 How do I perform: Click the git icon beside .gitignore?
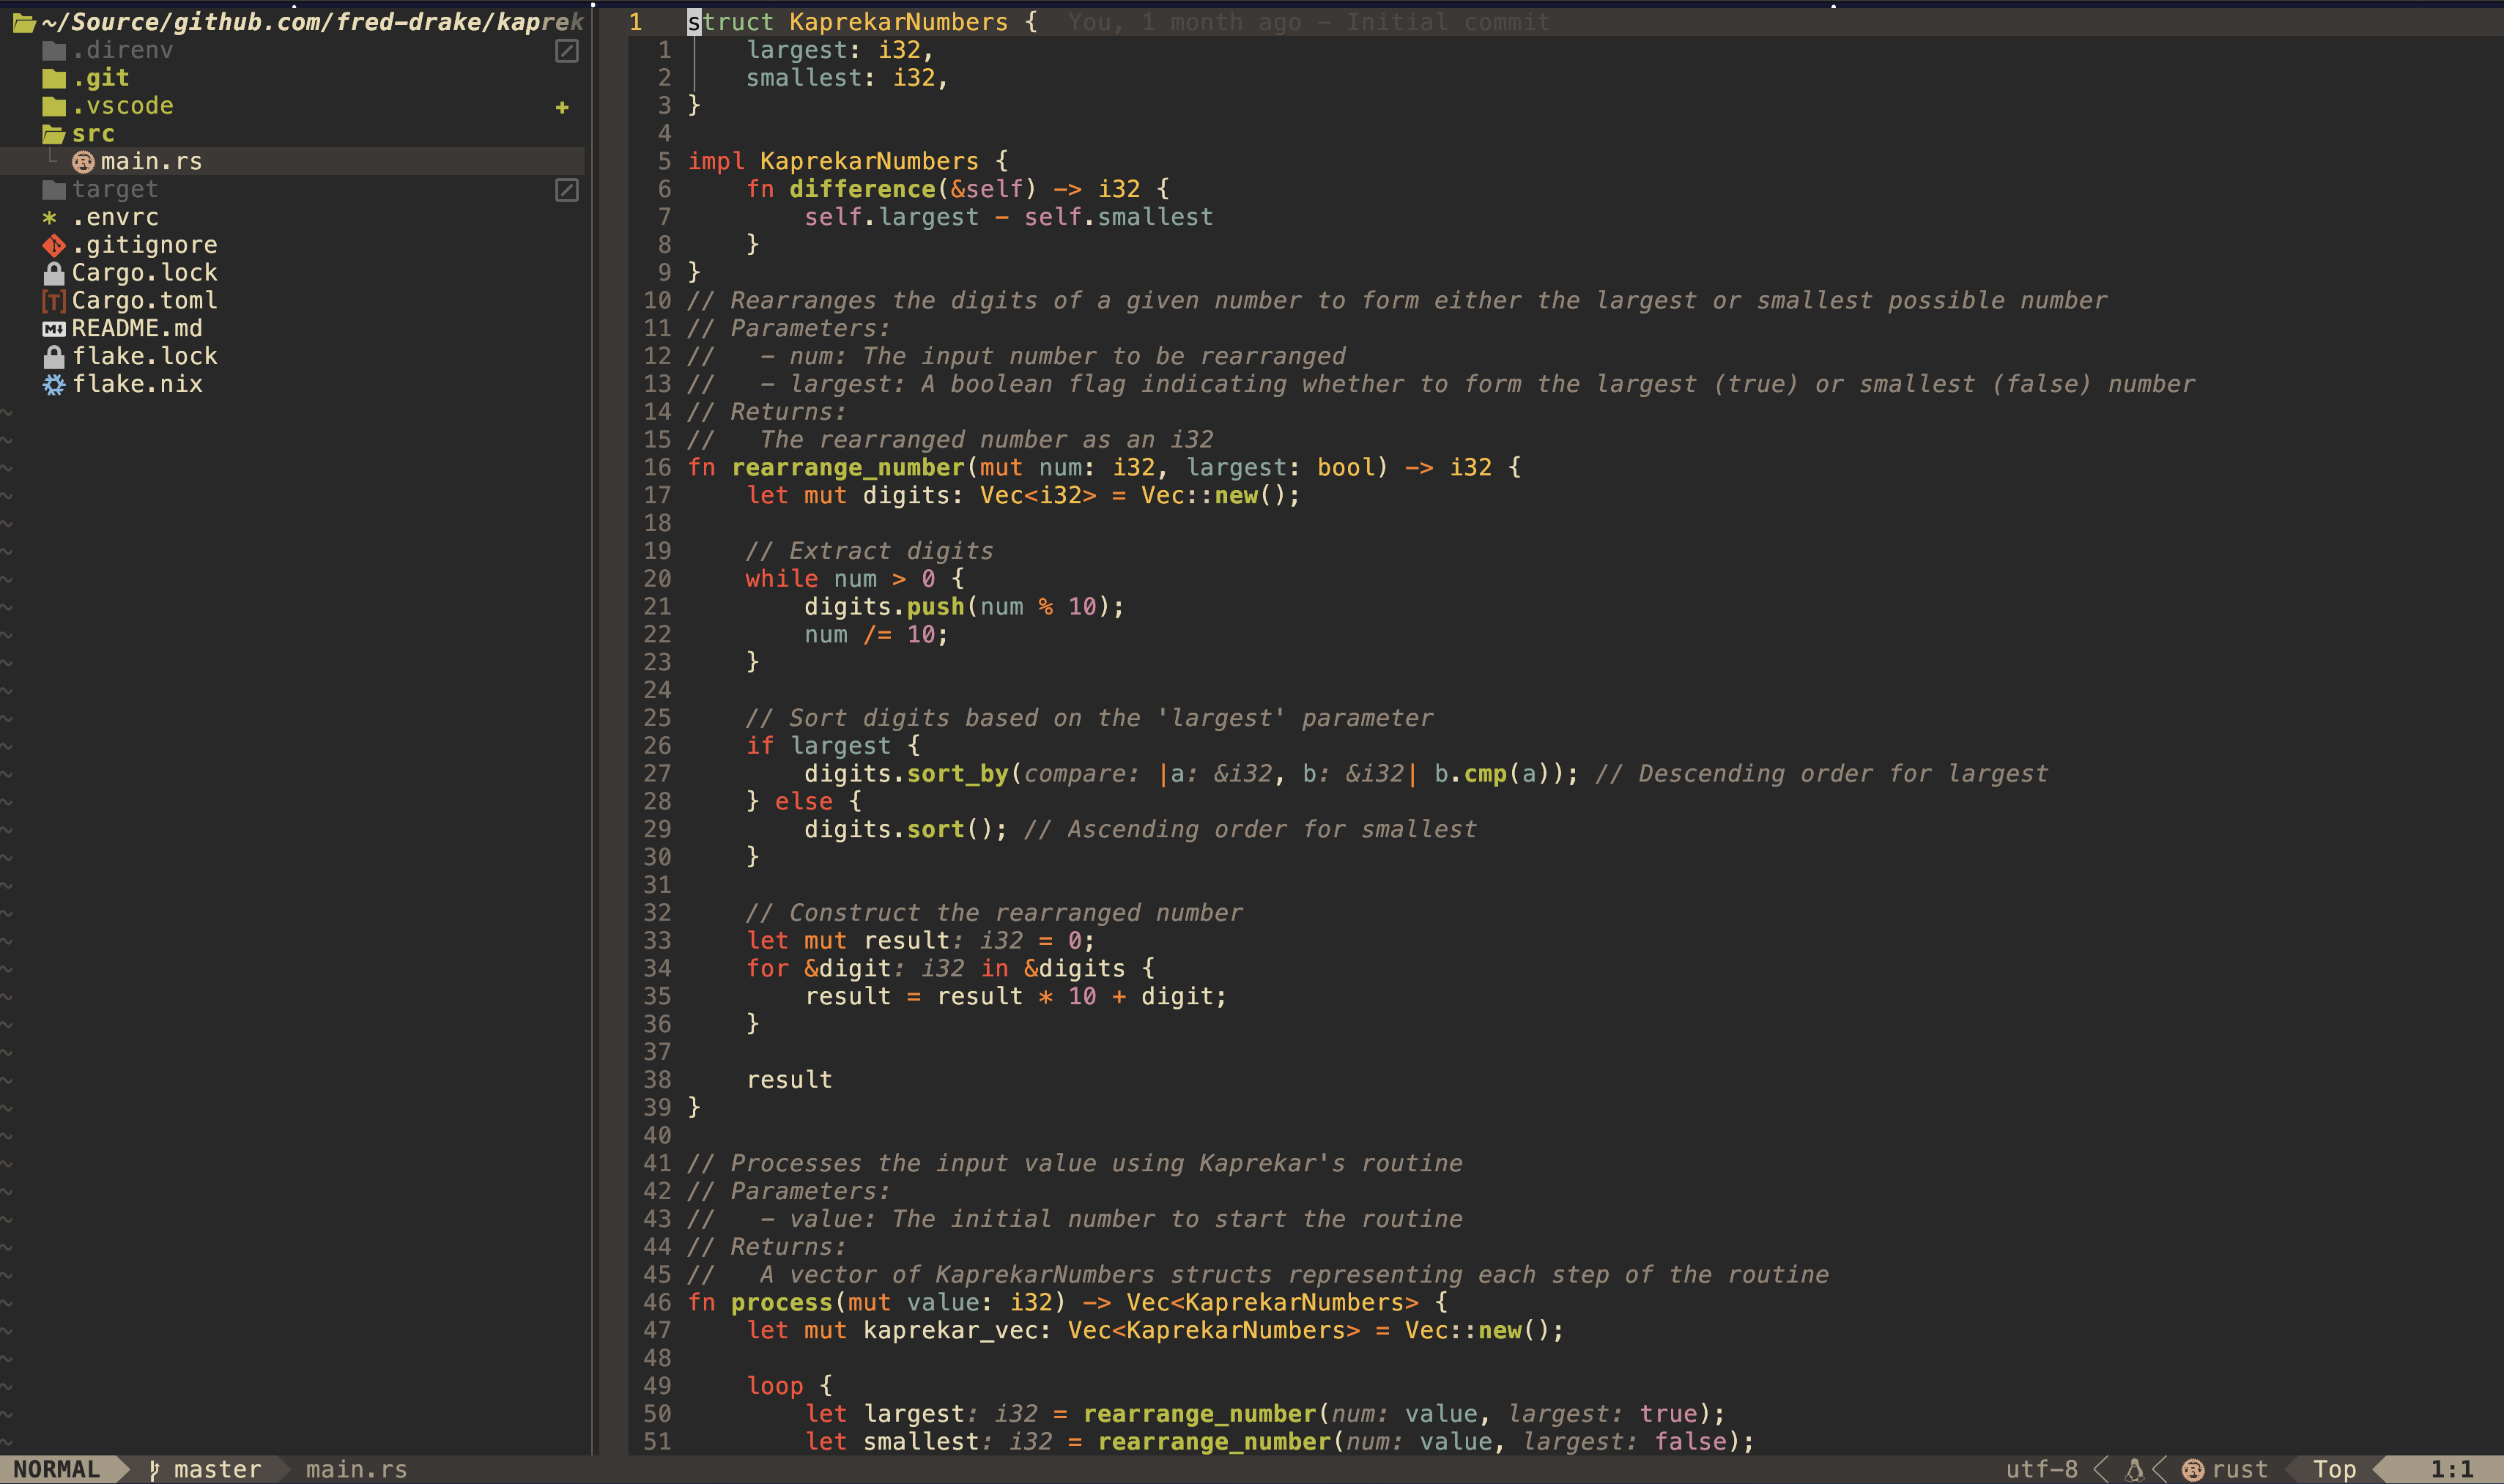point(54,245)
